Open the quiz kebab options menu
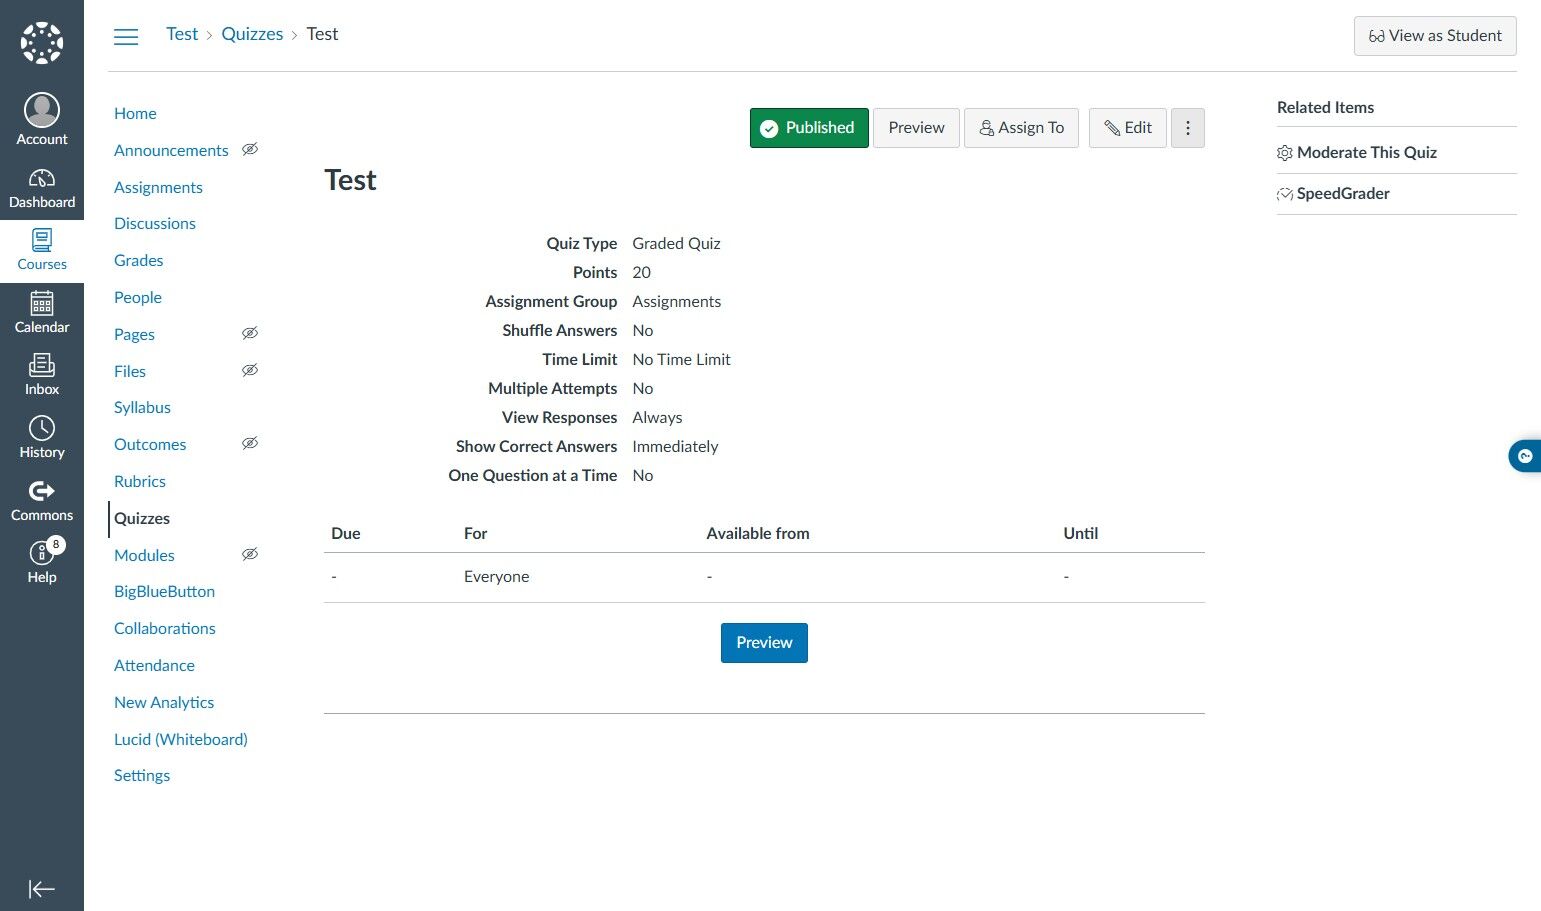Image resolution: width=1541 pixels, height=911 pixels. 1188,128
